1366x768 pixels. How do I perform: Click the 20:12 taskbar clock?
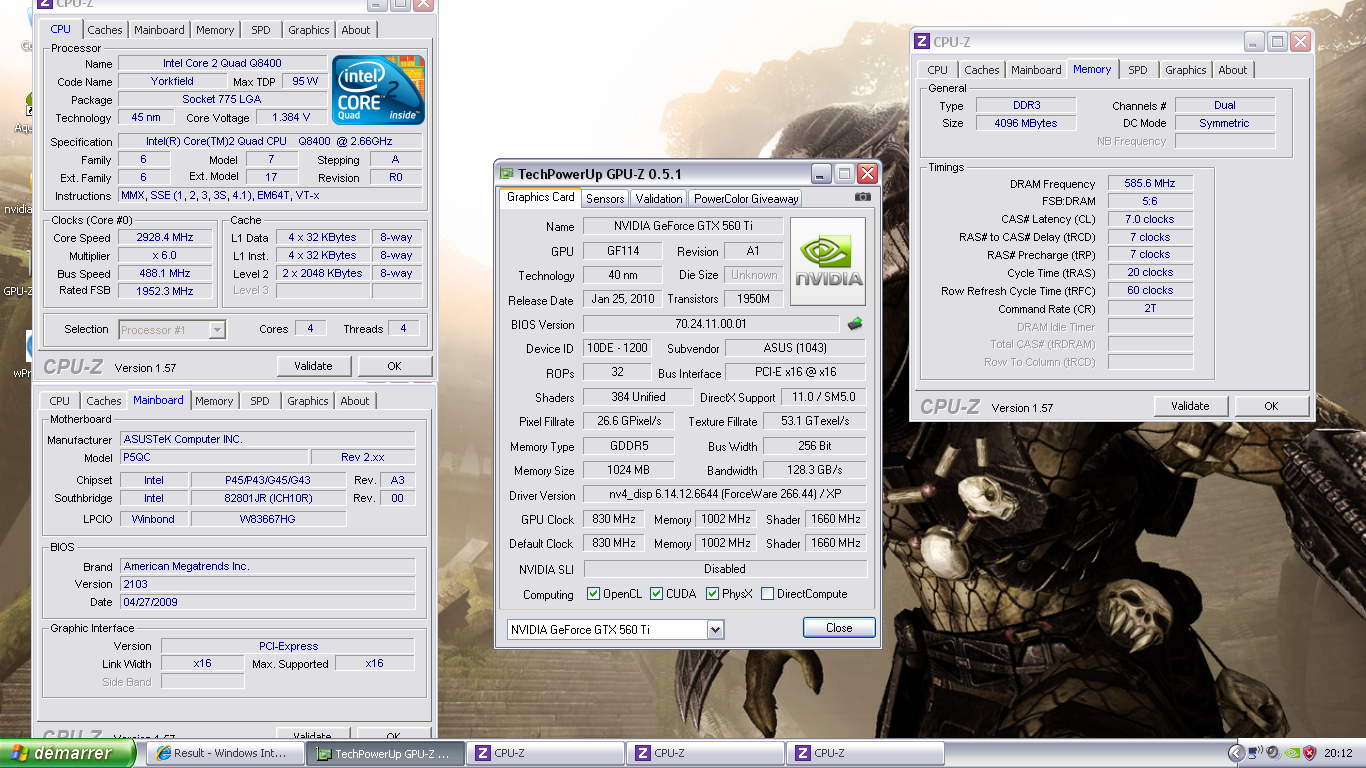click(1338, 754)
